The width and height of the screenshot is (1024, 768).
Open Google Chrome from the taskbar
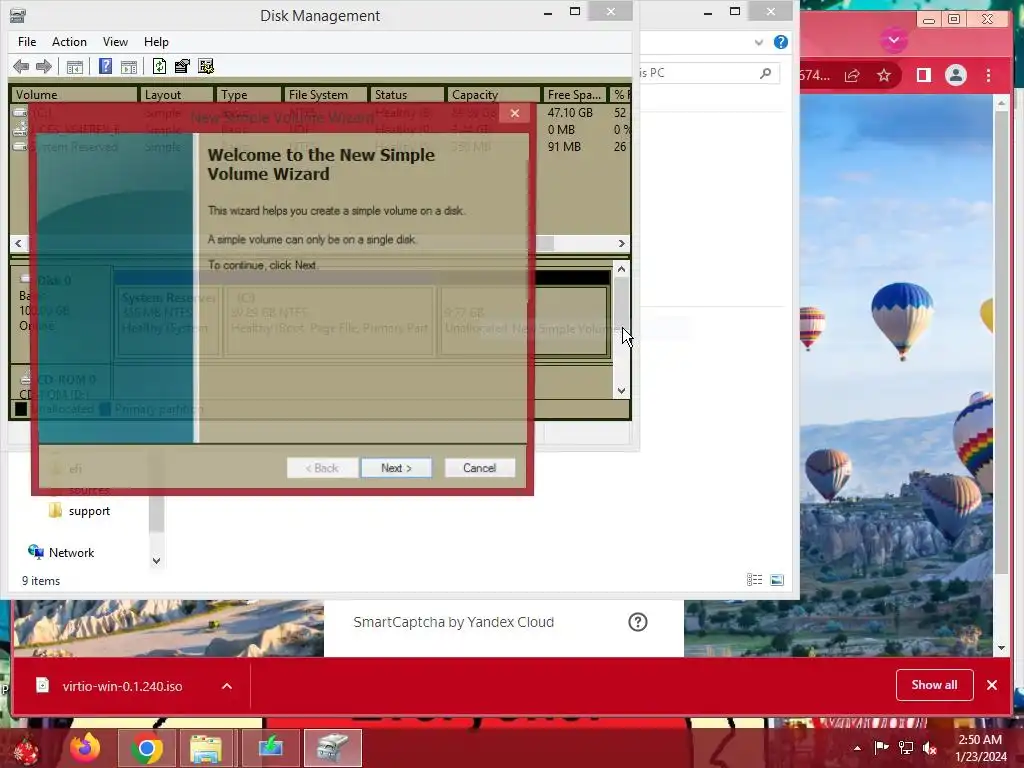click(x=147, y=748)
